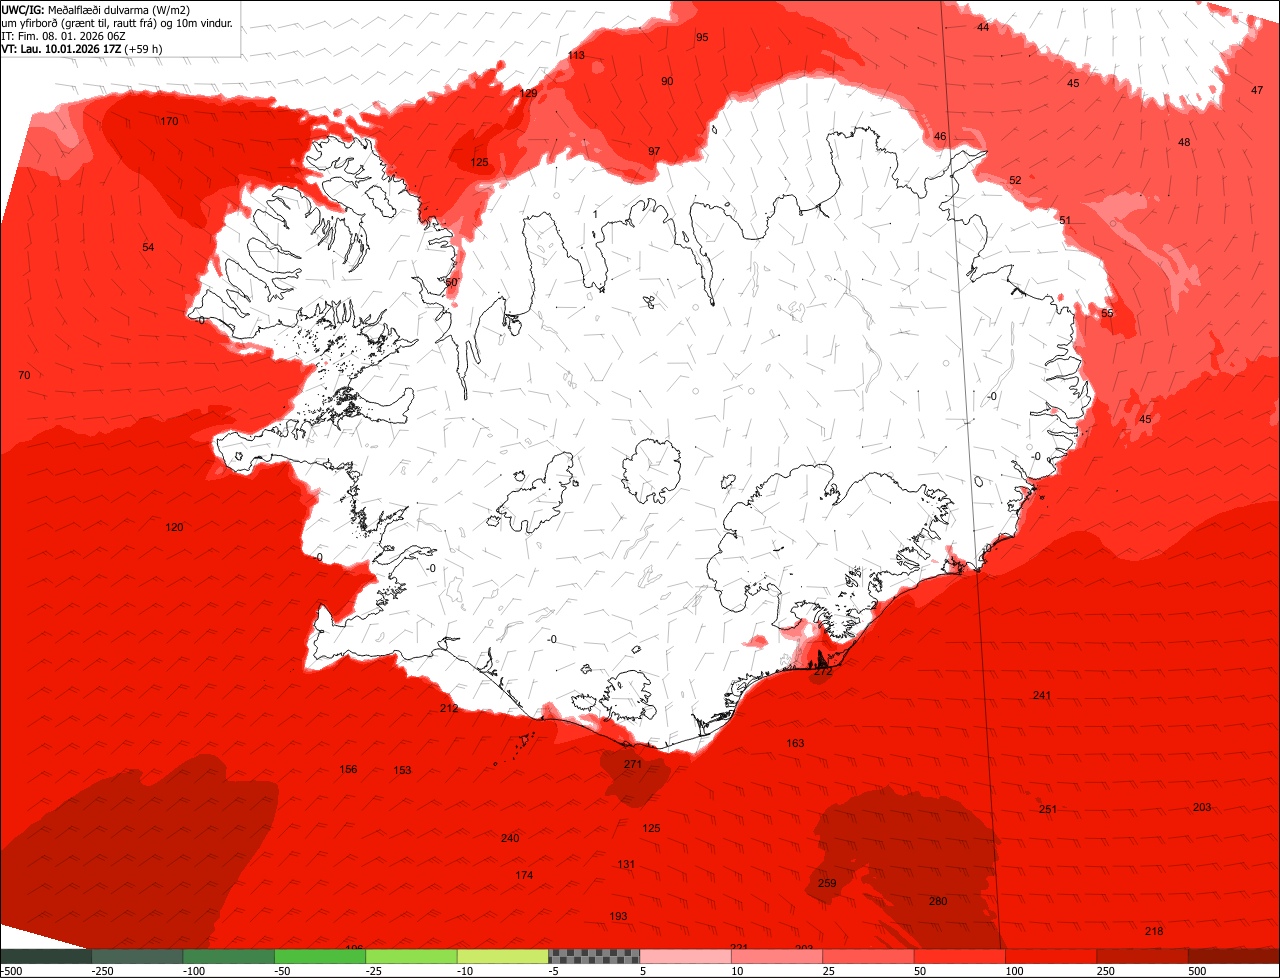1280x978 pixels.
Task: Click the flux value 48 on the map
Action: 1184,142
